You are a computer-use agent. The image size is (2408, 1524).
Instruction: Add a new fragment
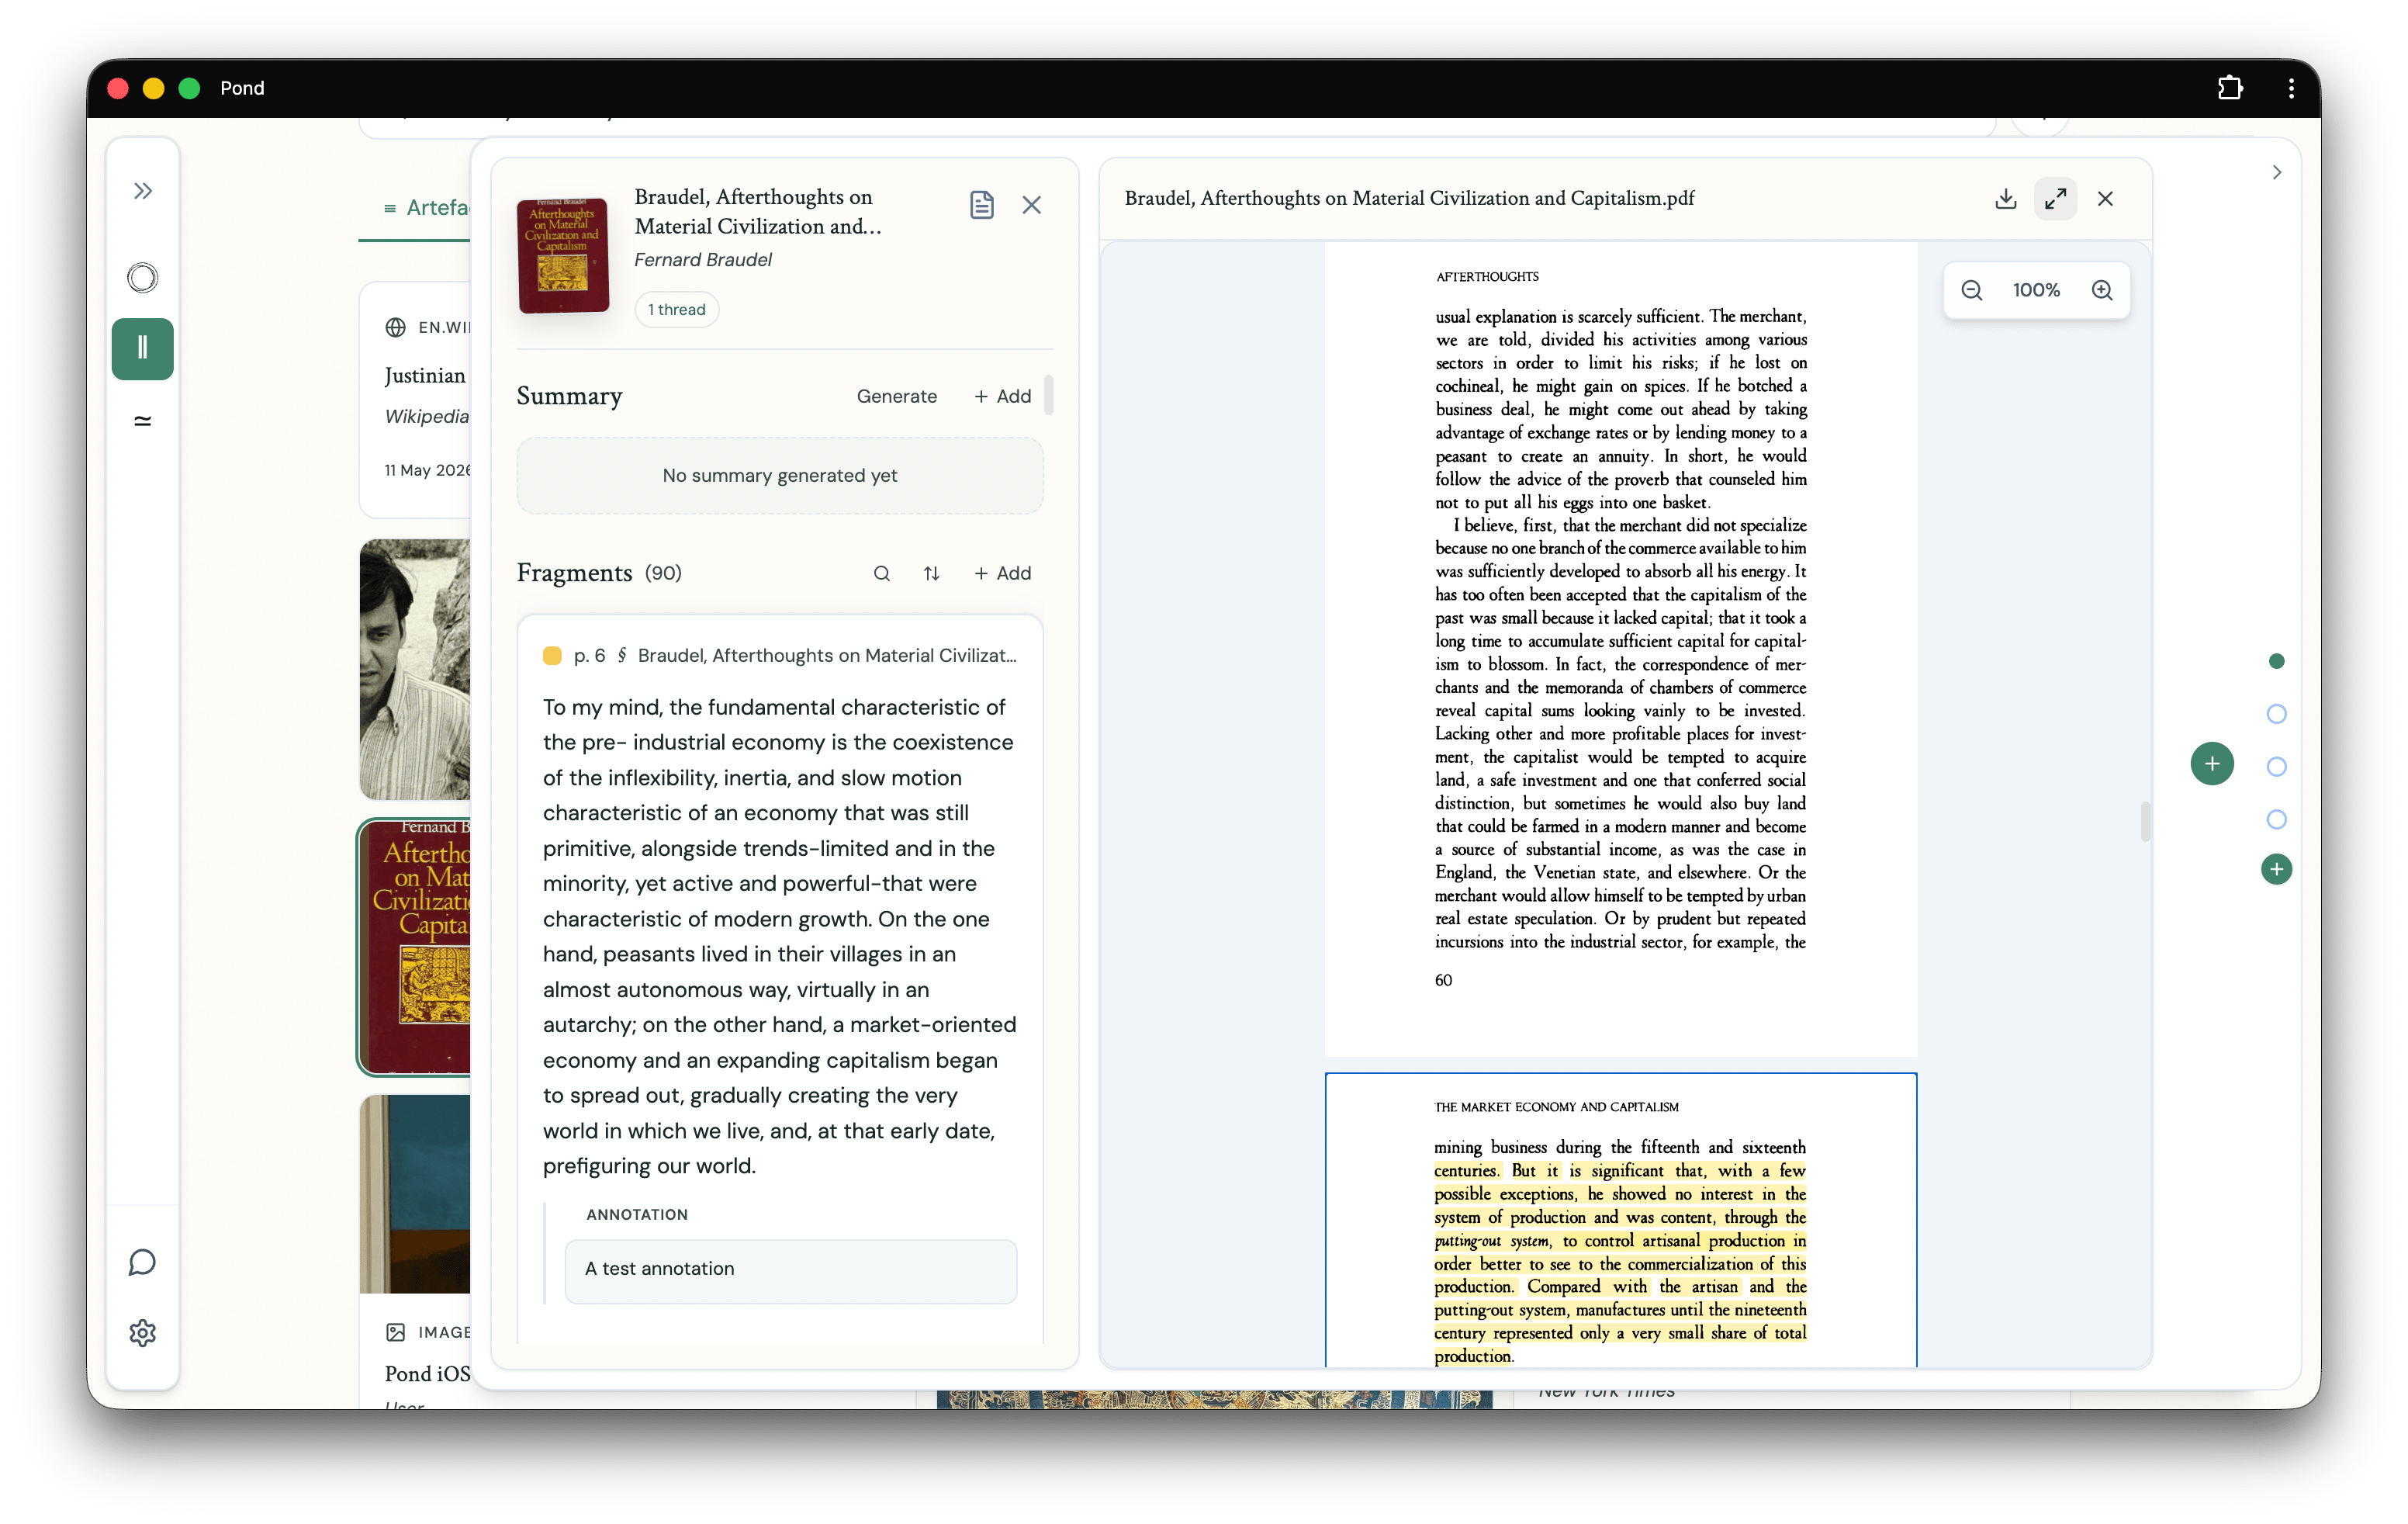(x=1002, y=573)
